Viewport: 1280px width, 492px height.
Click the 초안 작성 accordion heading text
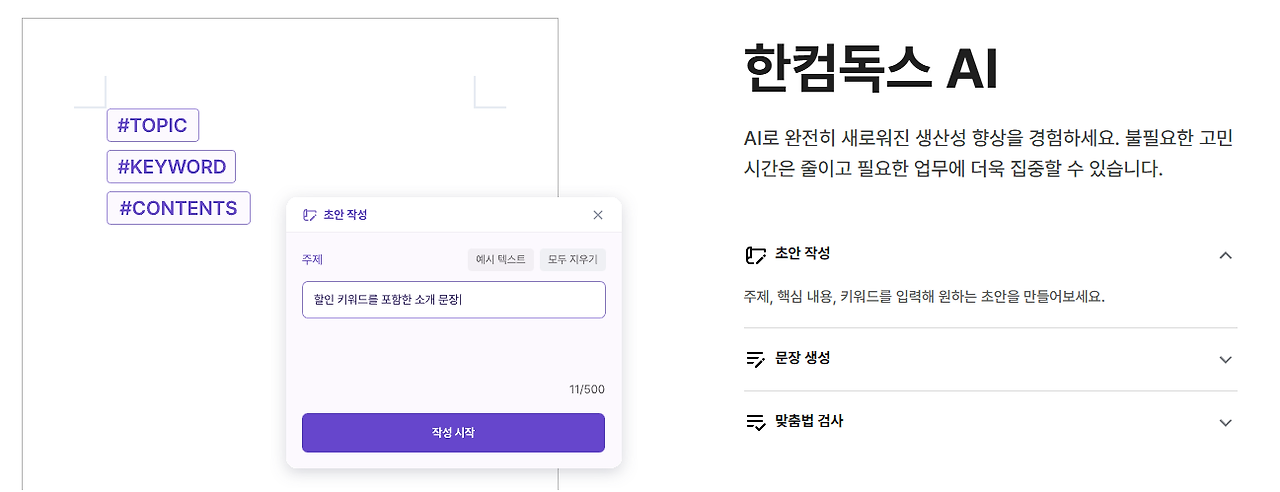click(x=802, y=254)
